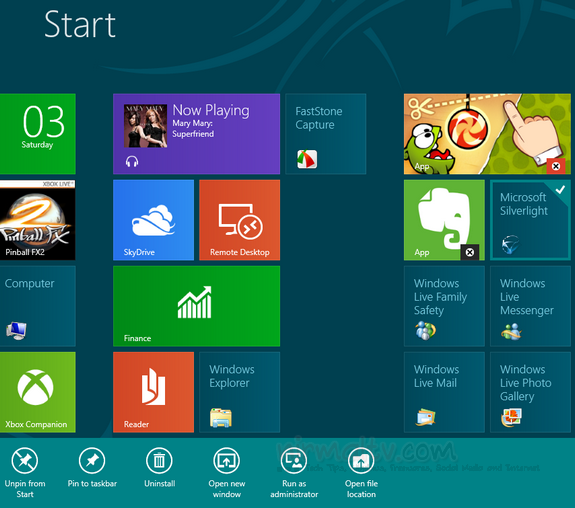The height and width of the screenshot is (508, 575).
Task: Open Windows Live Messenger tile
Action: tap(530, 306)
